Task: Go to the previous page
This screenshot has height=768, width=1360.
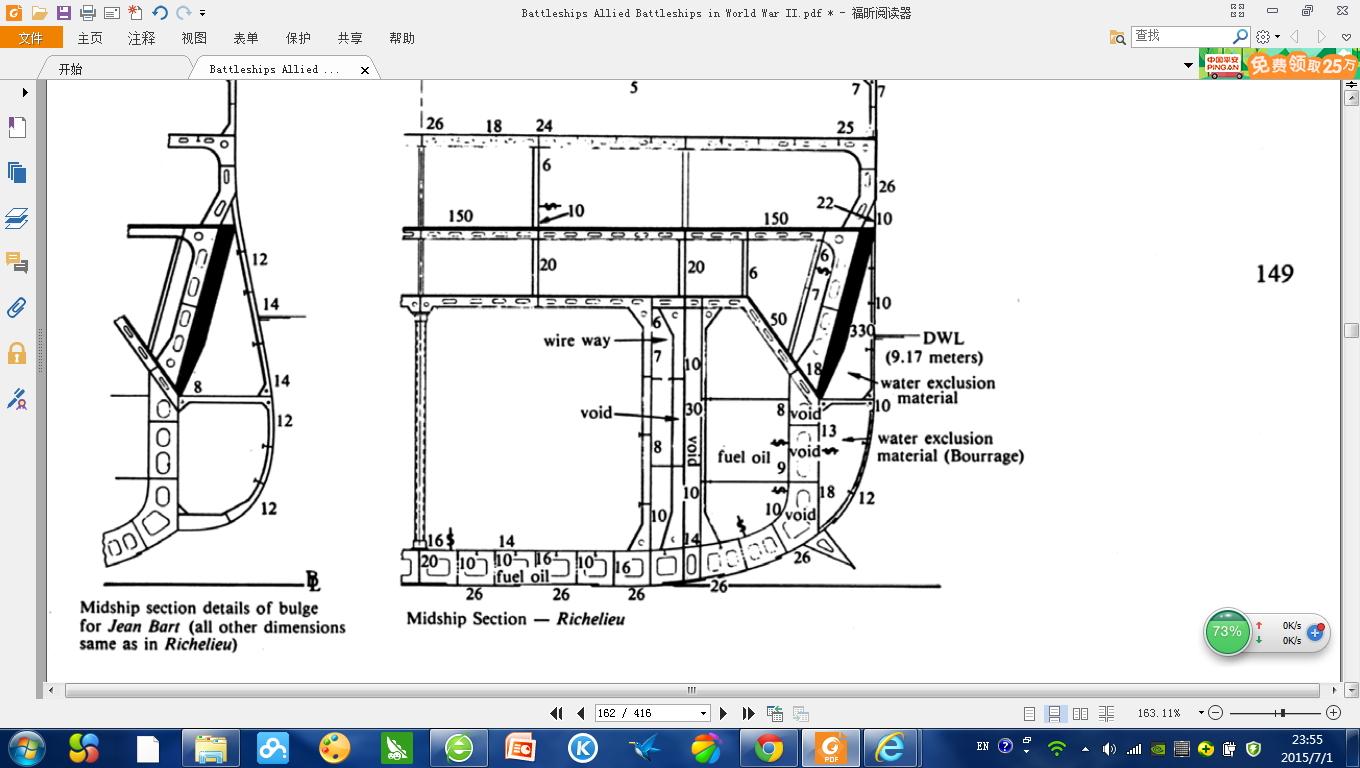Action: (581, 713)
